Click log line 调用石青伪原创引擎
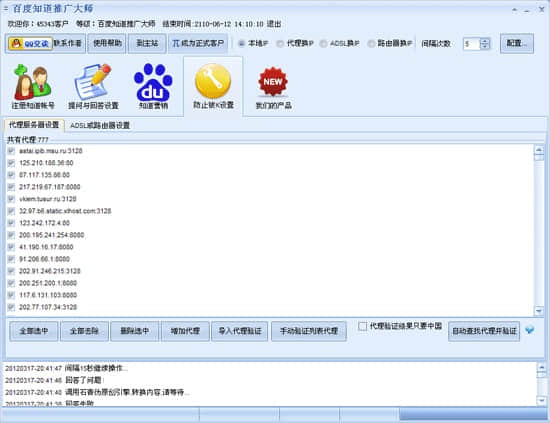This screenshot has height=423, width=550. pyautogui.click(x=97, y=392)
